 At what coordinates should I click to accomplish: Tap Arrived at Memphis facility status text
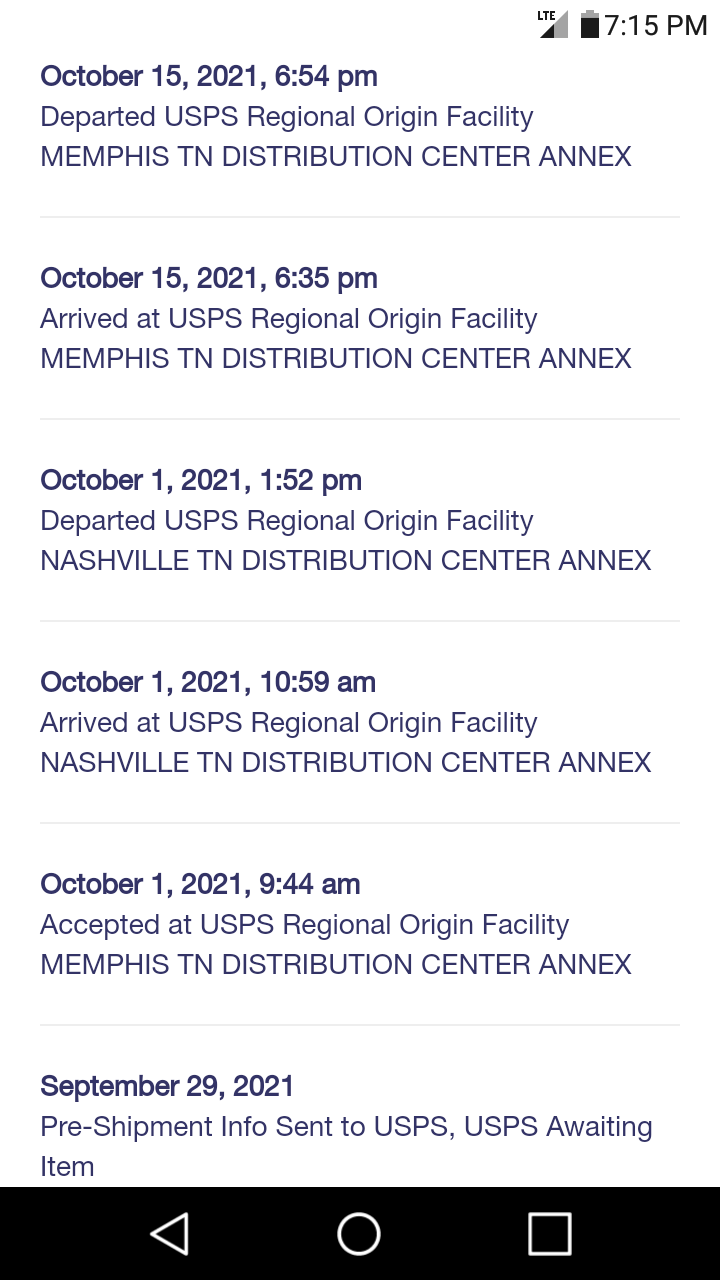(289, 319)
